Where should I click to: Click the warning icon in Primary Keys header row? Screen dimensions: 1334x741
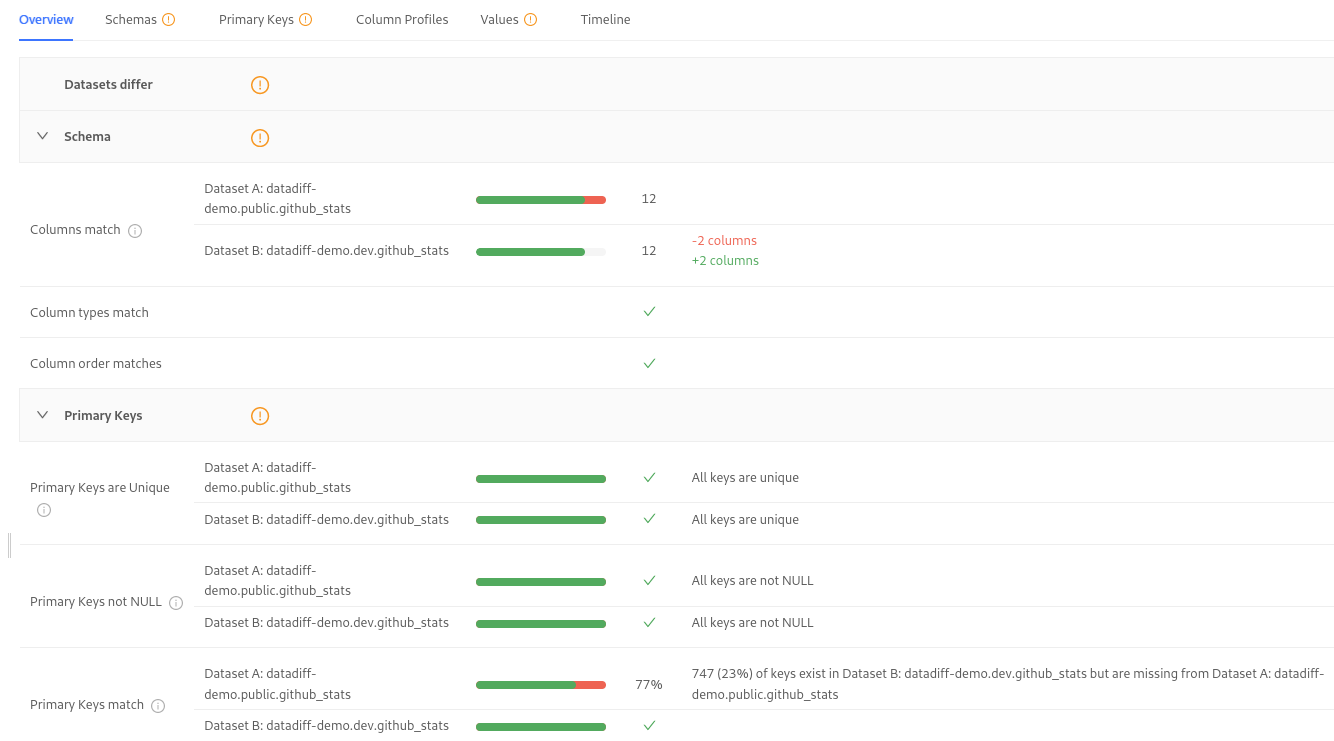tap(260, 416)
